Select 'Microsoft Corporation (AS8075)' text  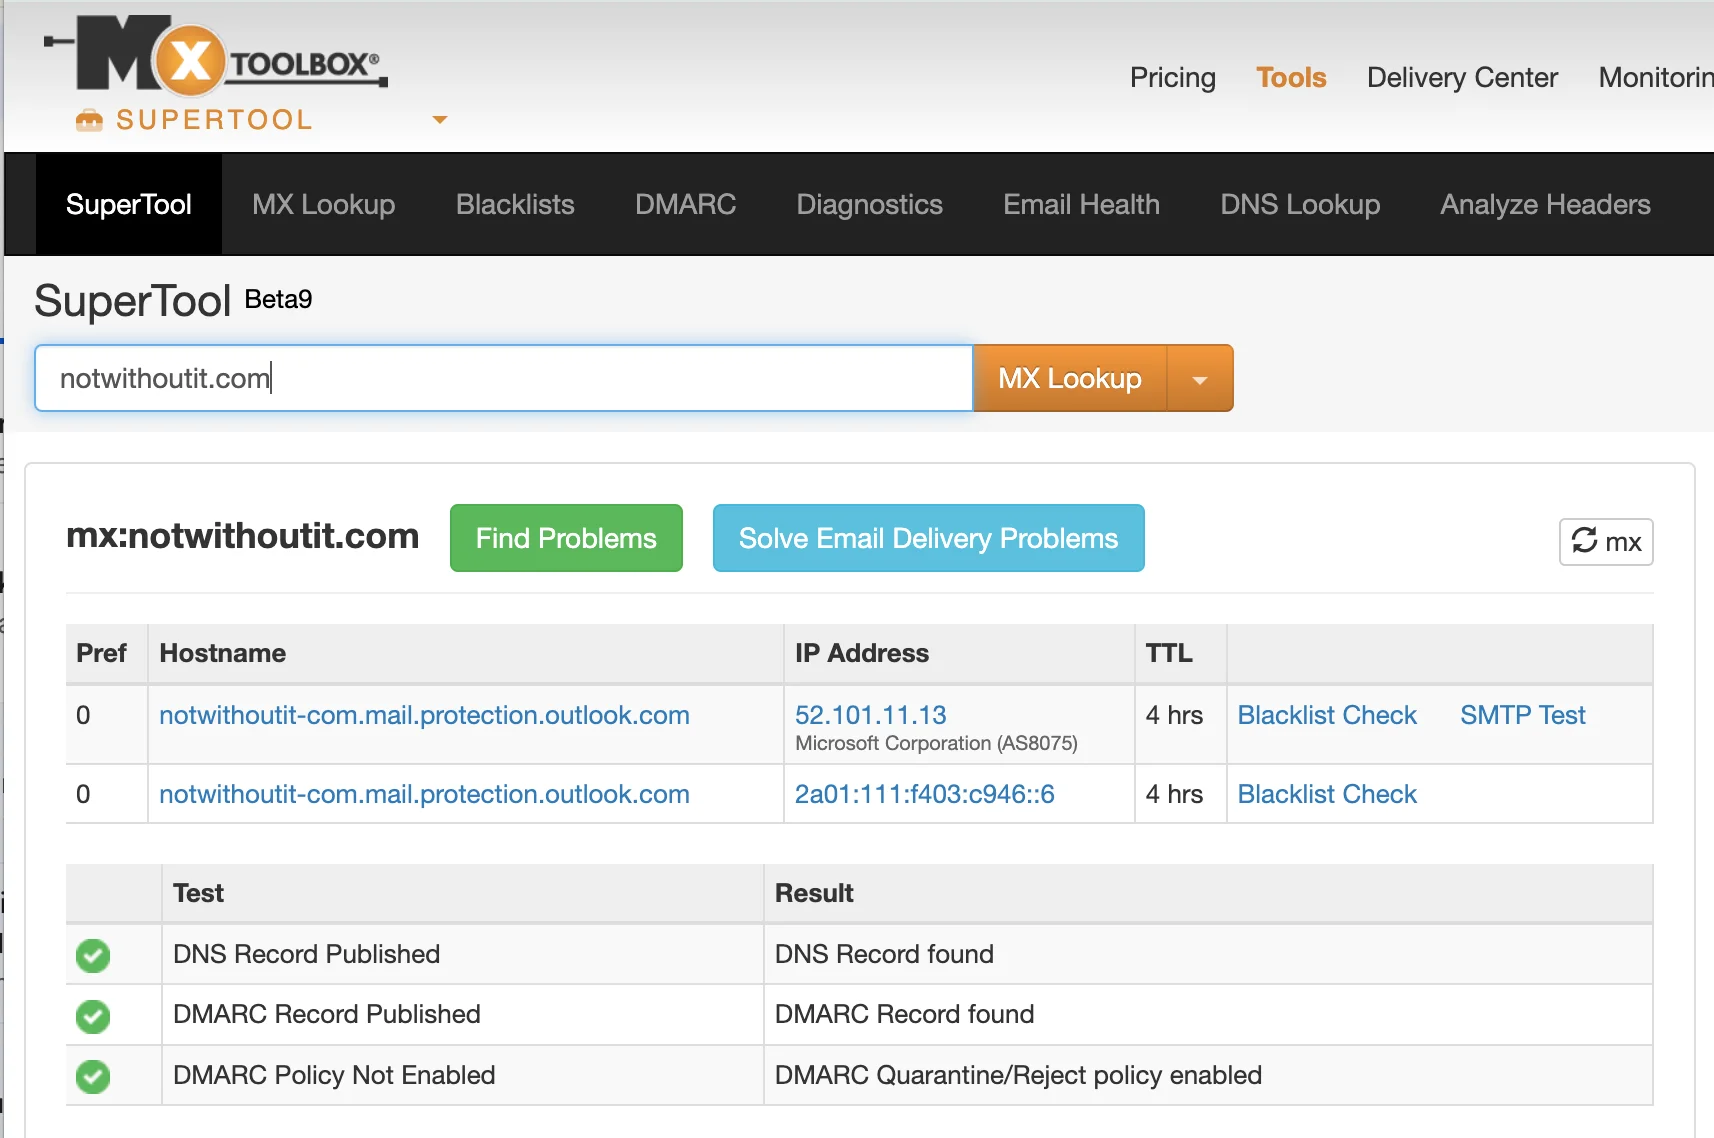click(936, 743)
